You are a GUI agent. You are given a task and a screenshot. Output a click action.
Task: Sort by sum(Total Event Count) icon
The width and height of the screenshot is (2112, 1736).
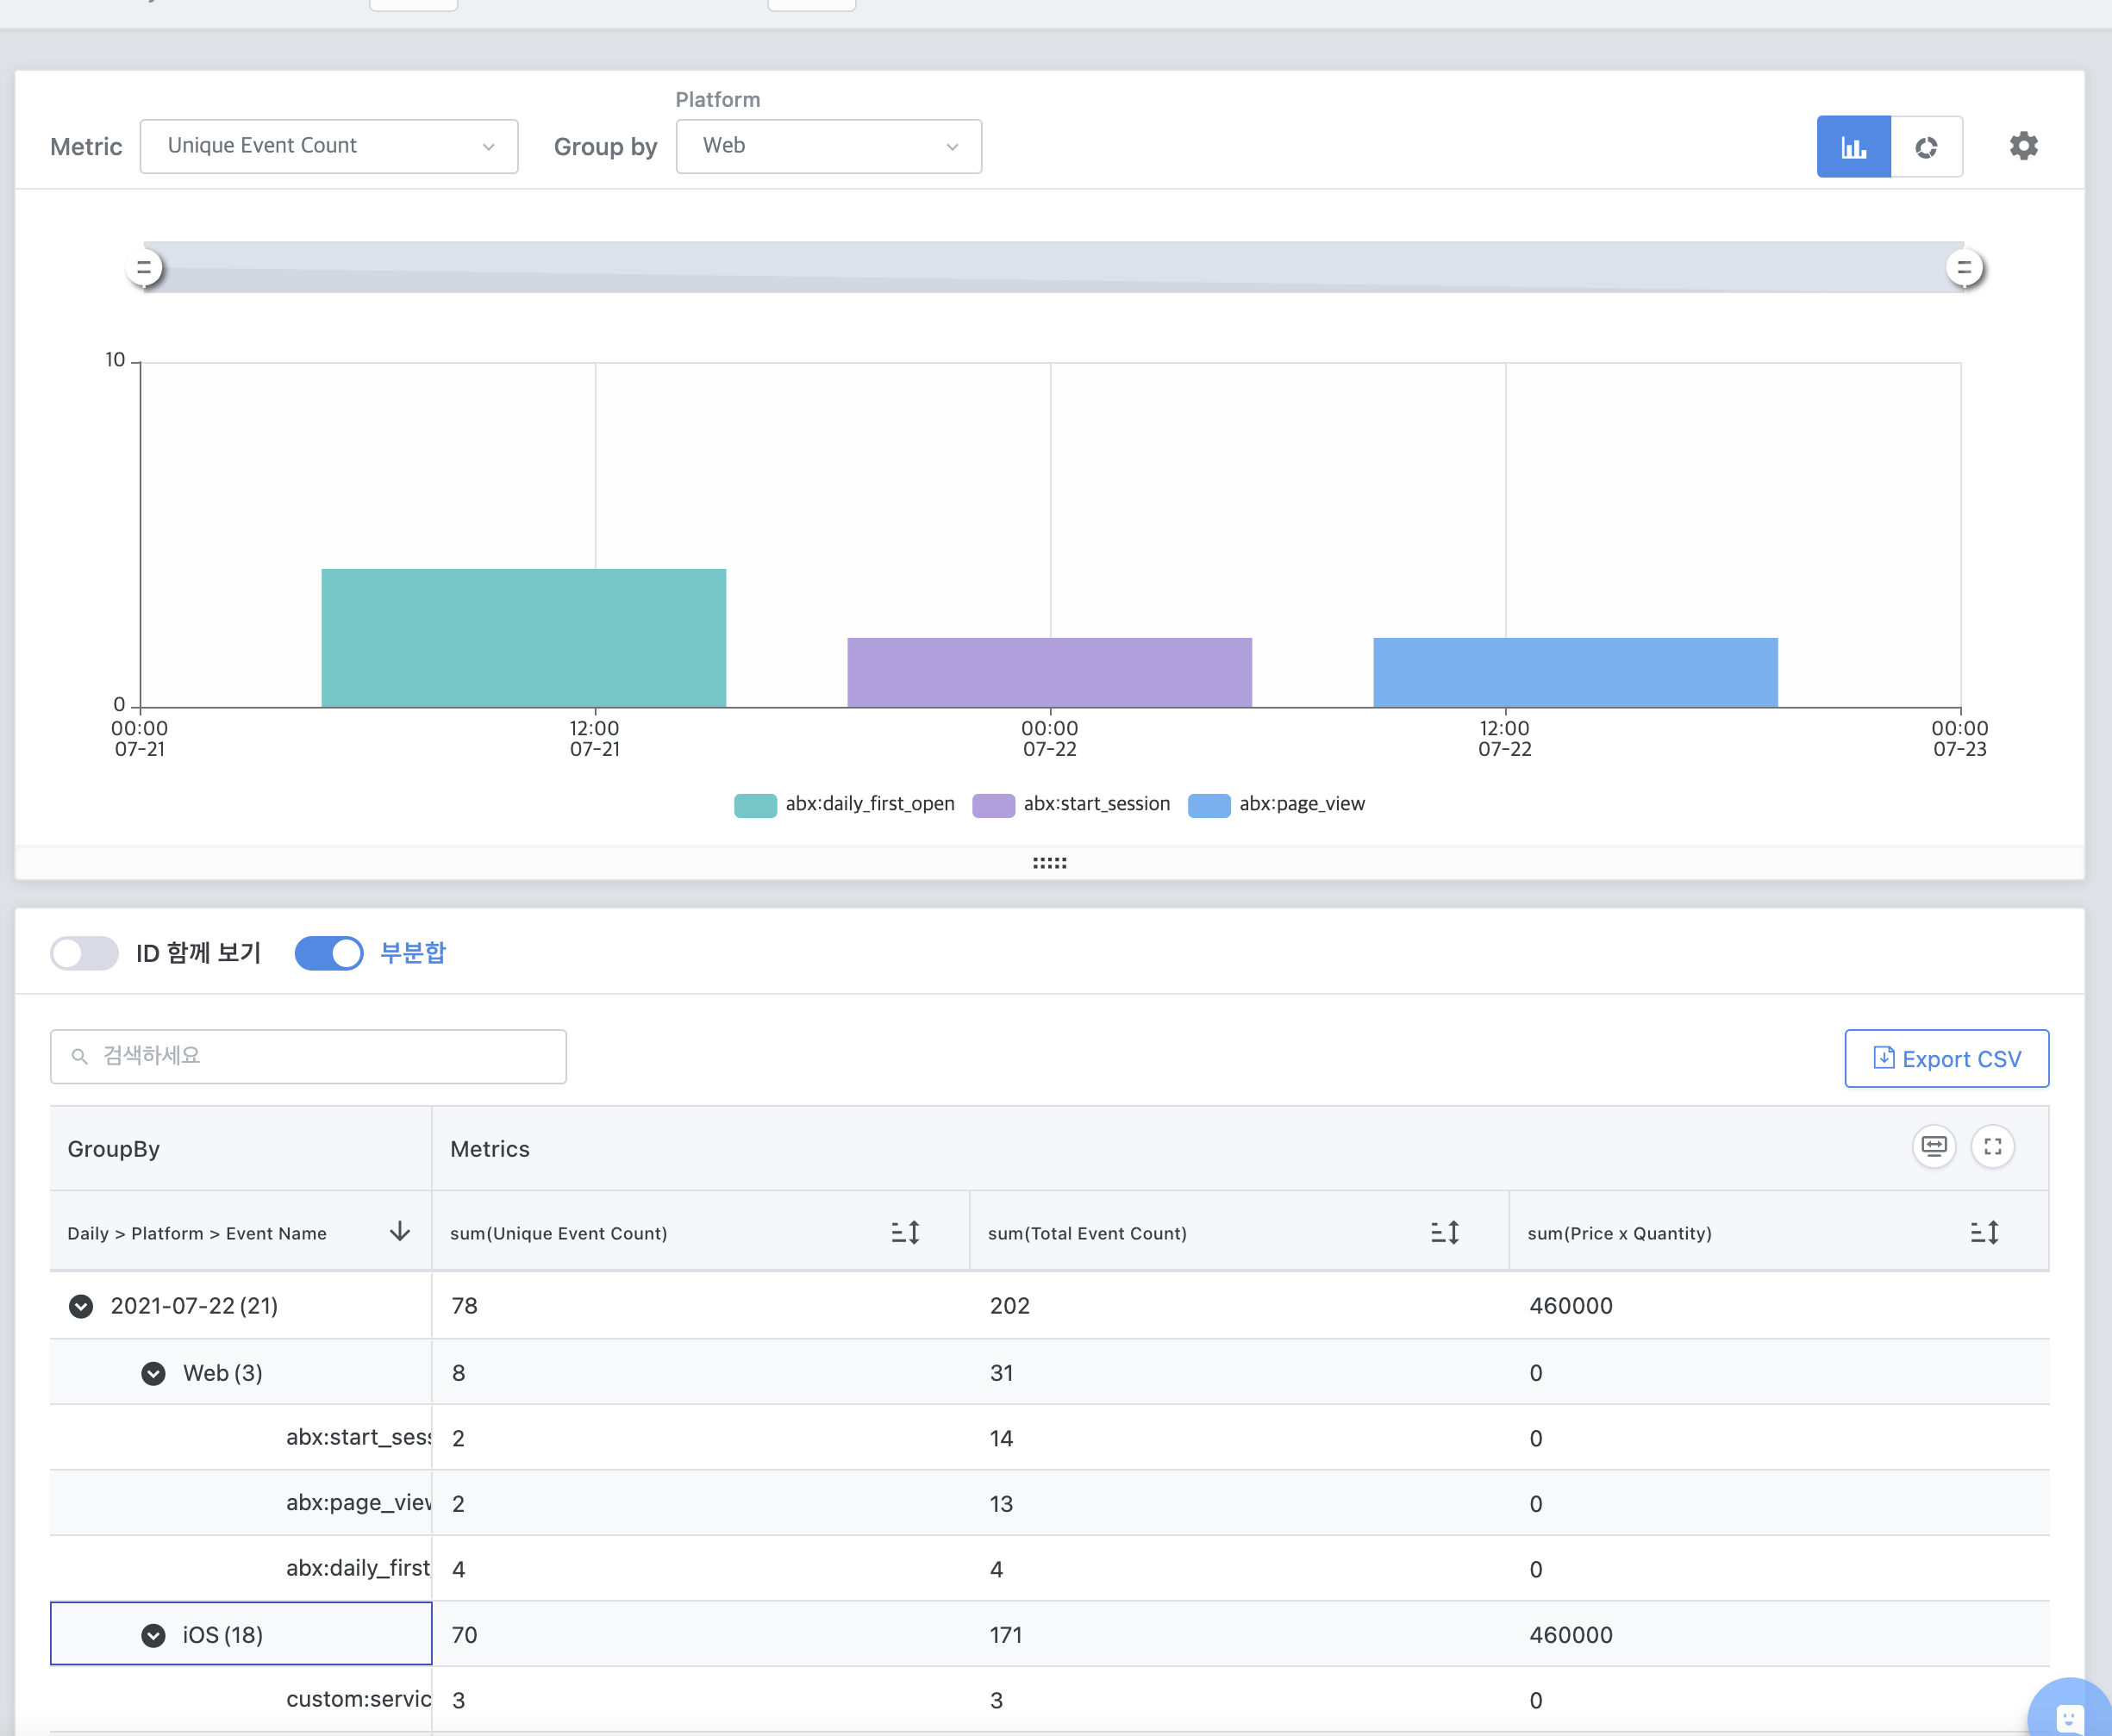1445,1232
